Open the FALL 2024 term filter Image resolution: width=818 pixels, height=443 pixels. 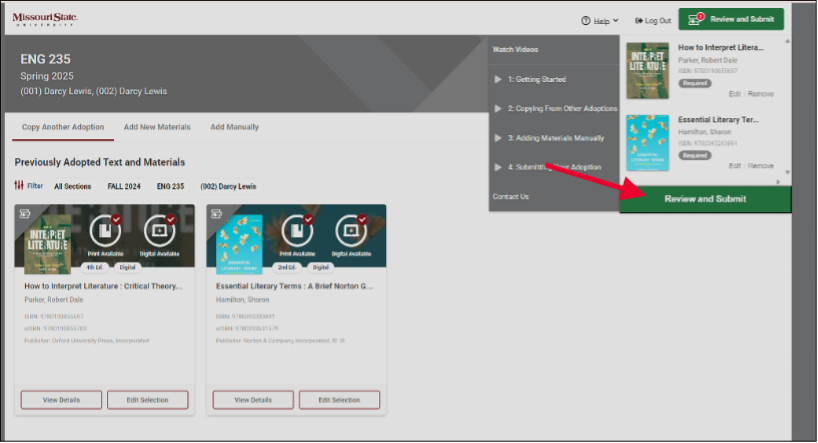click(x=124, y=186)
